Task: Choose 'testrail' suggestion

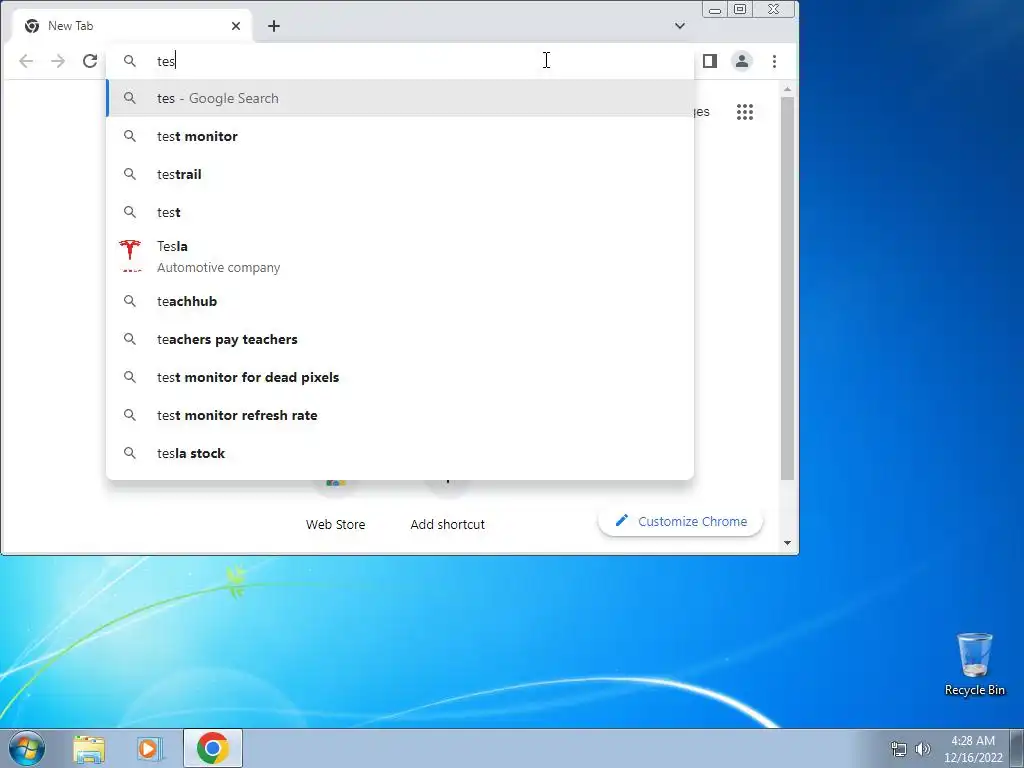Action: pos(400,174)
